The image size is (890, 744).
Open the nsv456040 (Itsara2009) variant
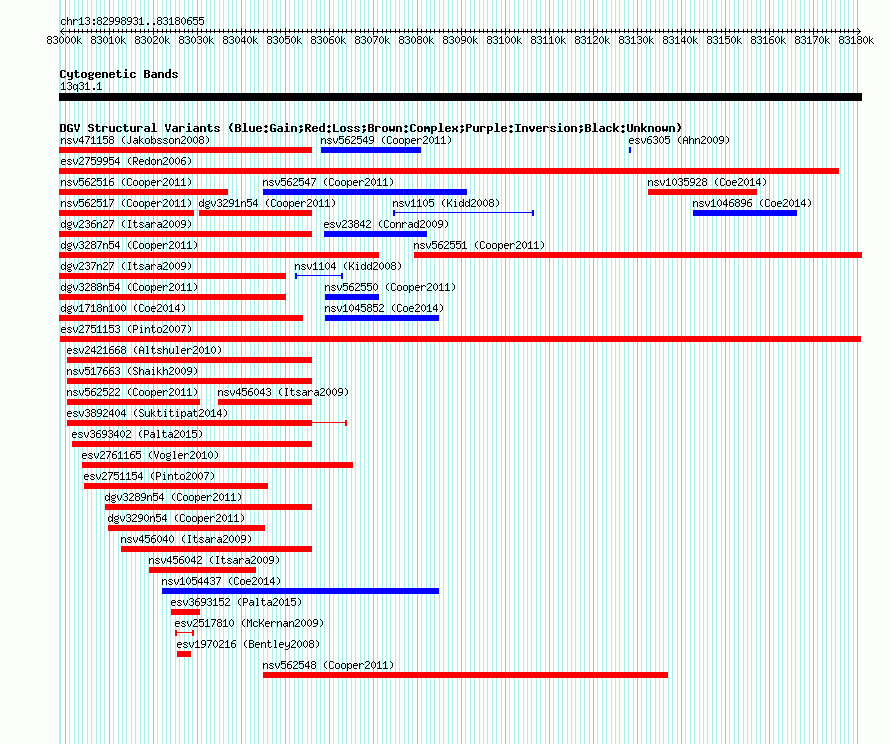(186, 539)
